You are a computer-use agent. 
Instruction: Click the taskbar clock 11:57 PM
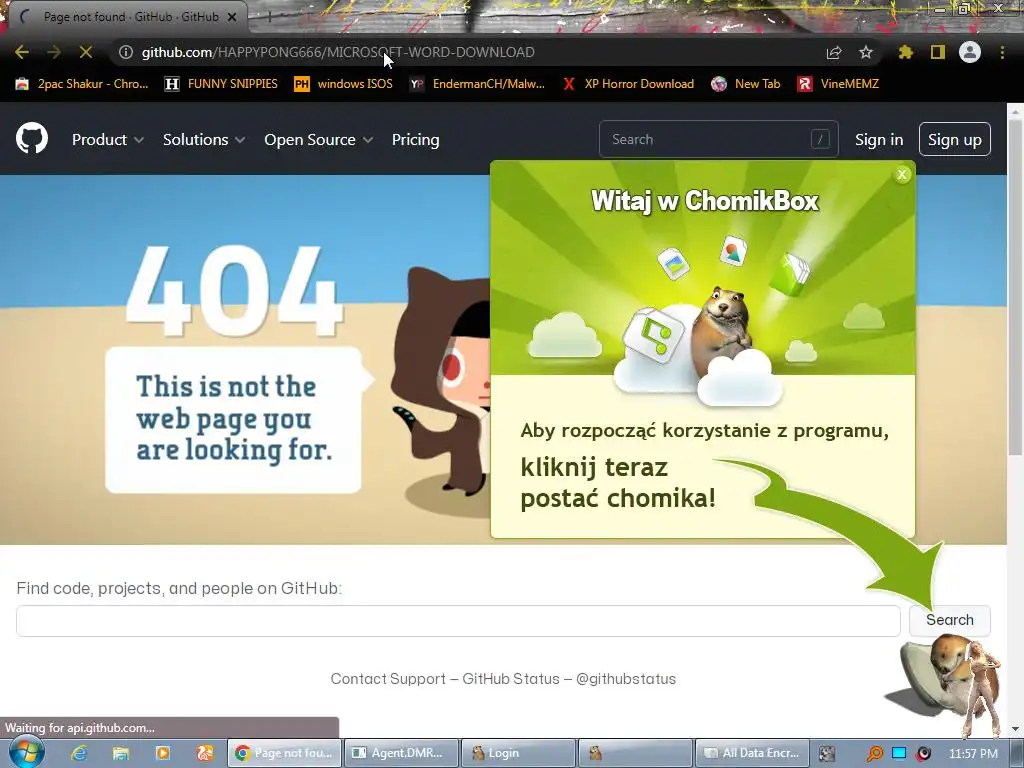click(x=973, y=754)
